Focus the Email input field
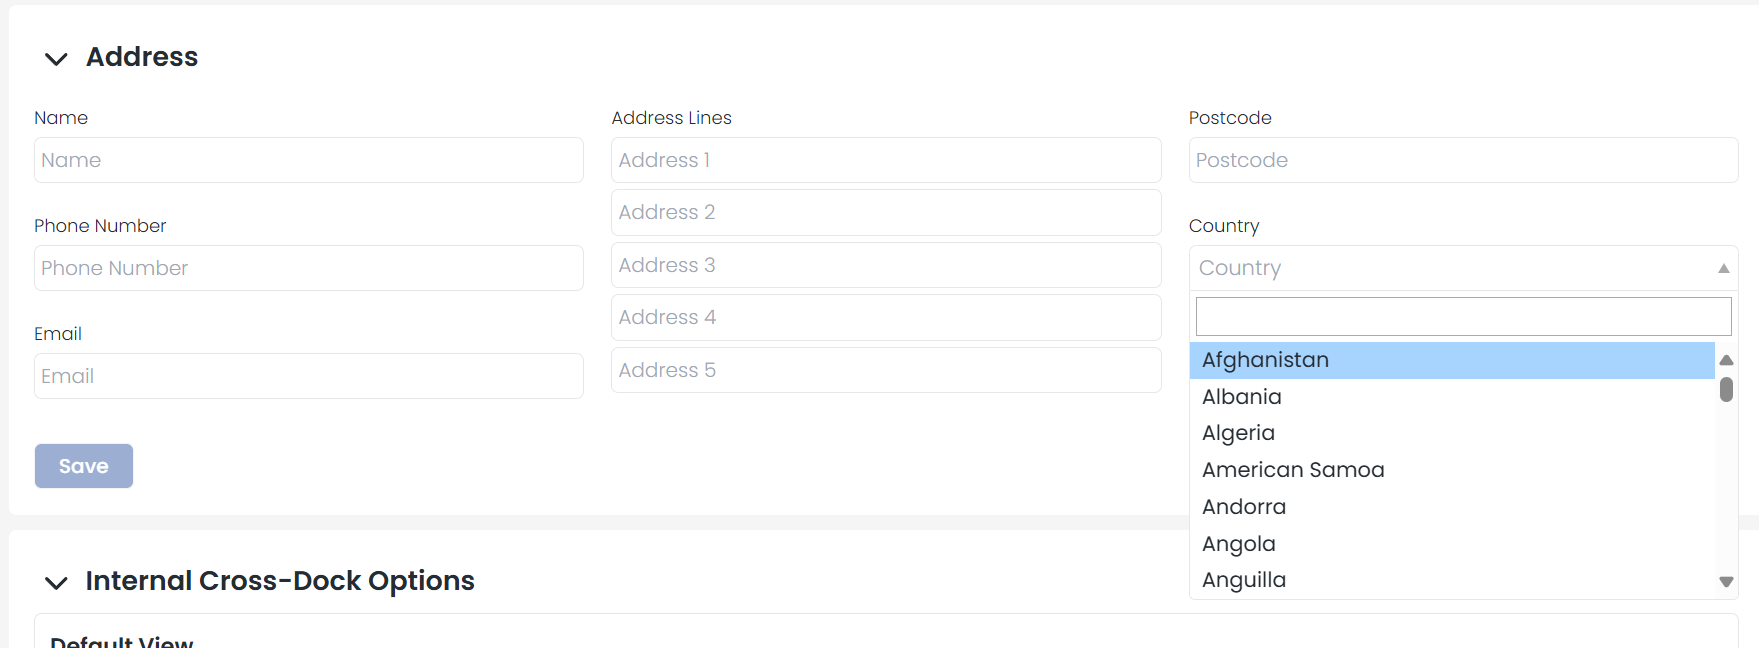This screenshot has height=648, width=1759. click(x=309, y=376)
